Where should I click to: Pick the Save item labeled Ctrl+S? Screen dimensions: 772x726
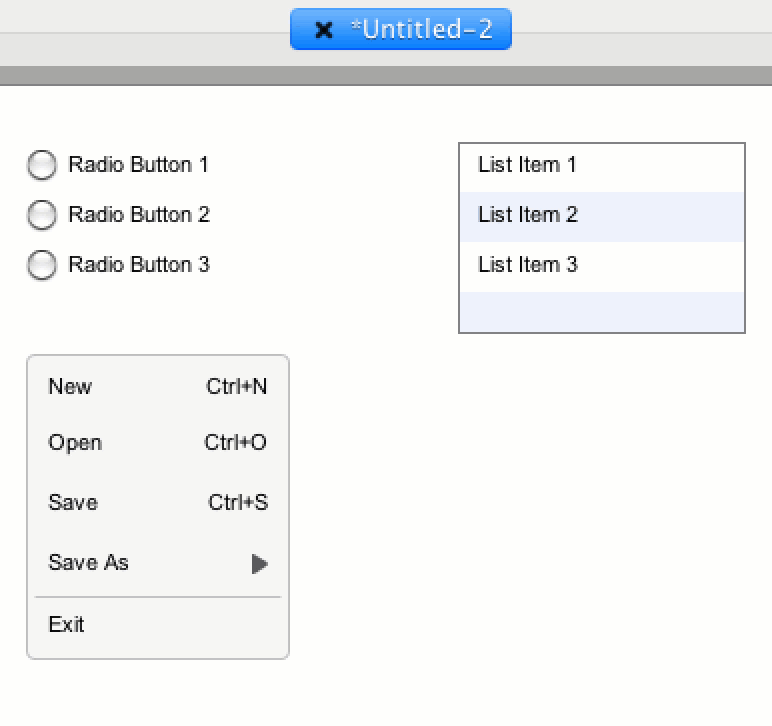coord(73,503)
